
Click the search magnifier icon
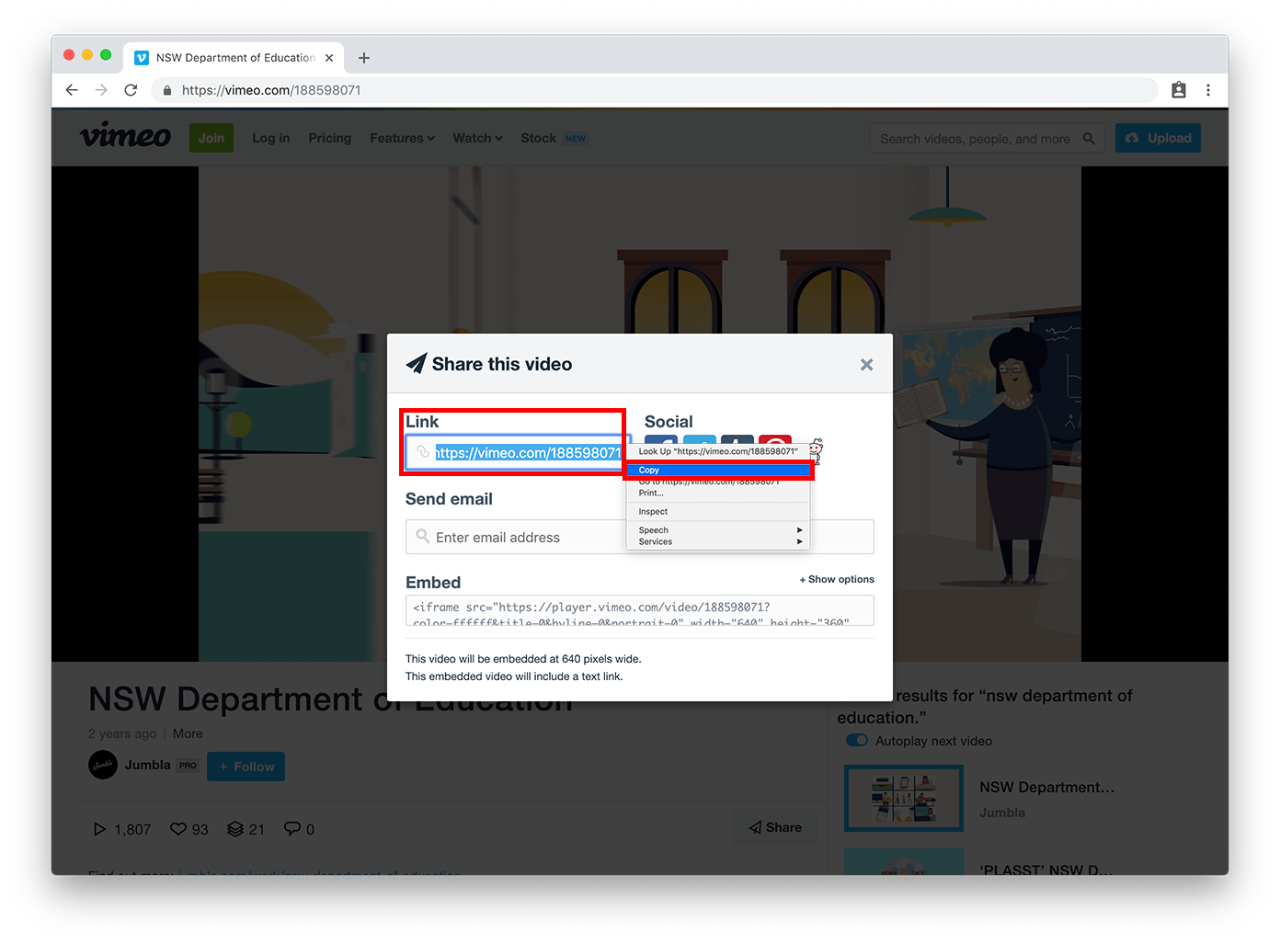pyautogui.click(x=1090, y=139)
